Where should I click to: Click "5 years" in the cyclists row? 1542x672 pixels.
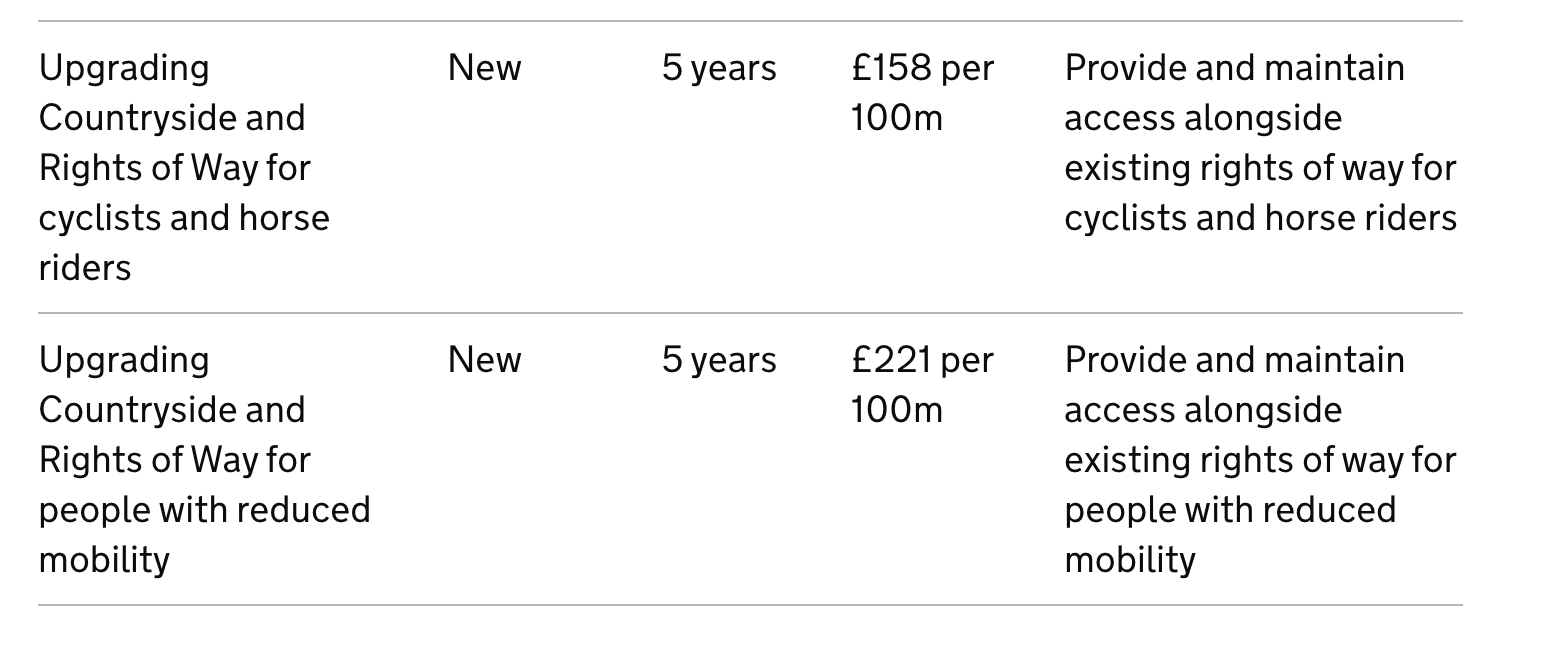[719, 68]
